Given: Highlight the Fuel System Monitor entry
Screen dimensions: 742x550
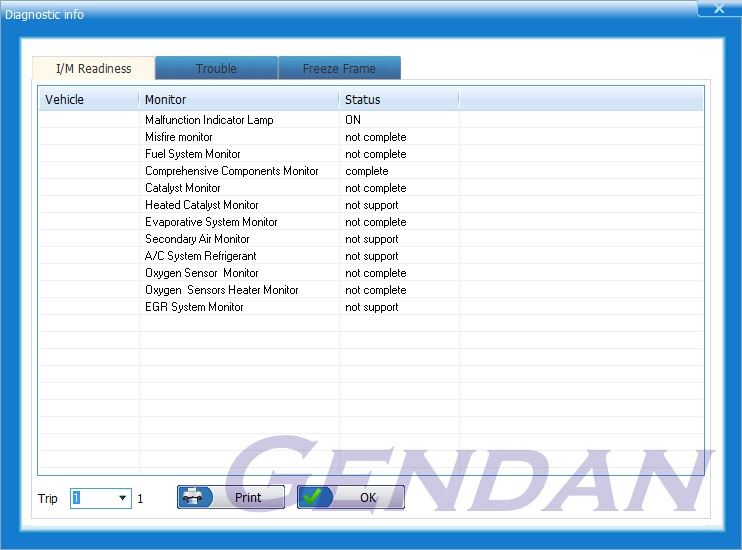Looking at the screenshot, I should point(192,154).
